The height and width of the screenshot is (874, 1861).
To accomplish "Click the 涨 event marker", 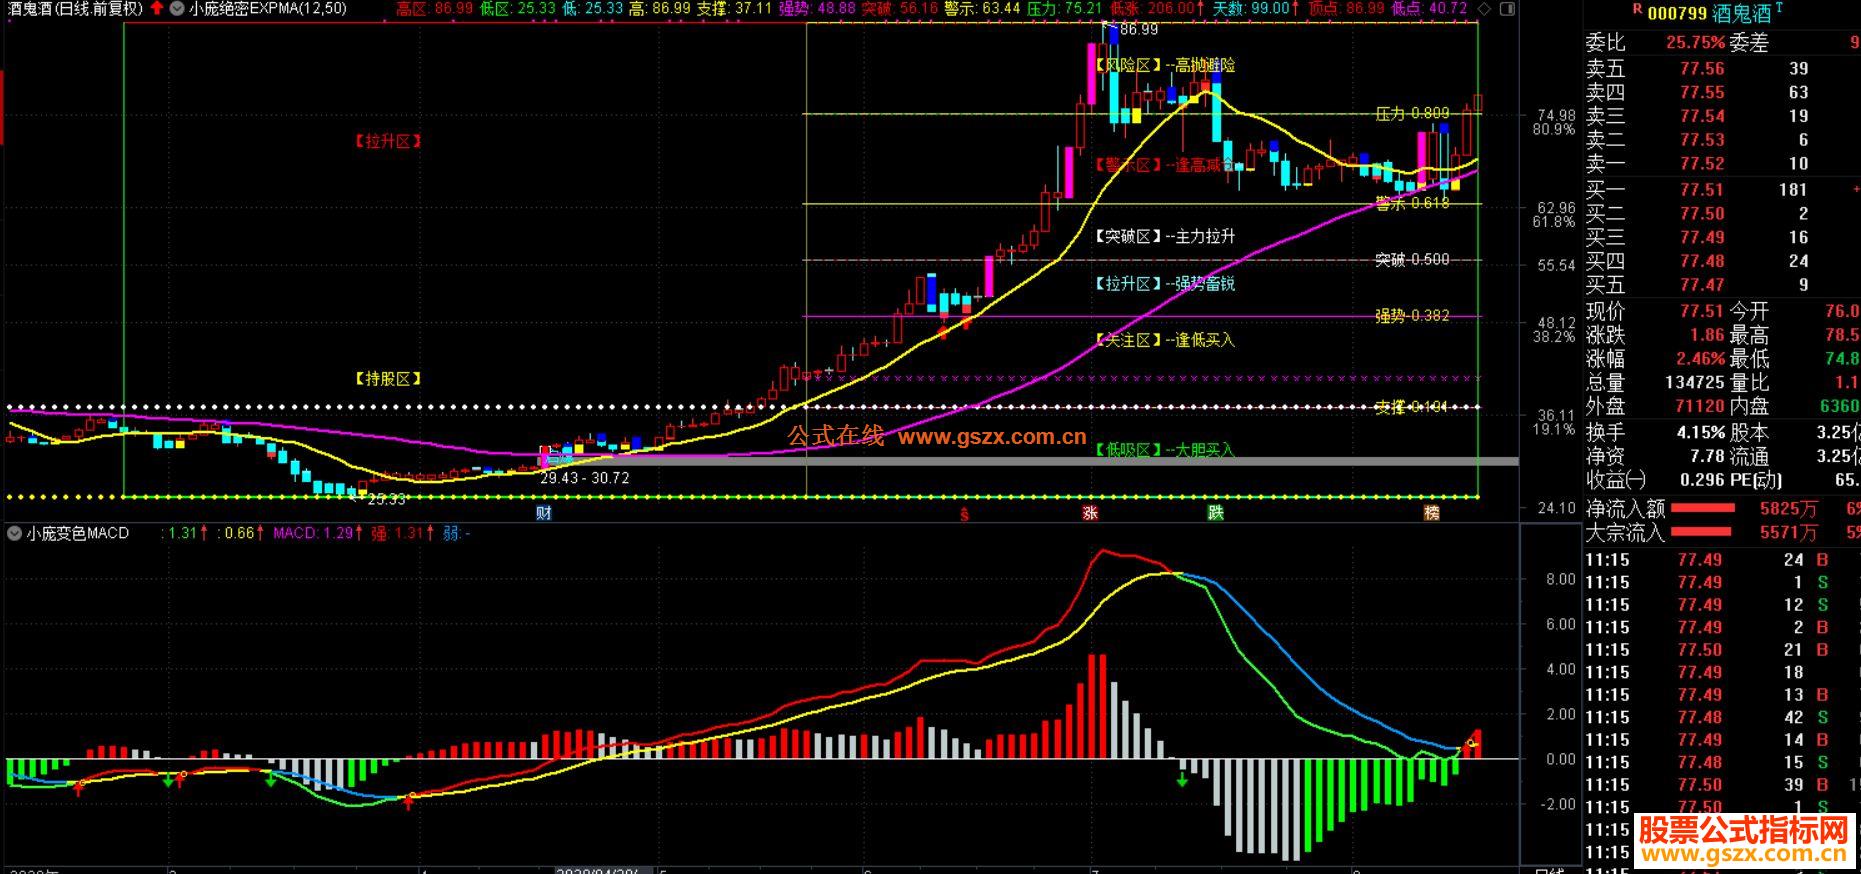I will click(1090, 513).
